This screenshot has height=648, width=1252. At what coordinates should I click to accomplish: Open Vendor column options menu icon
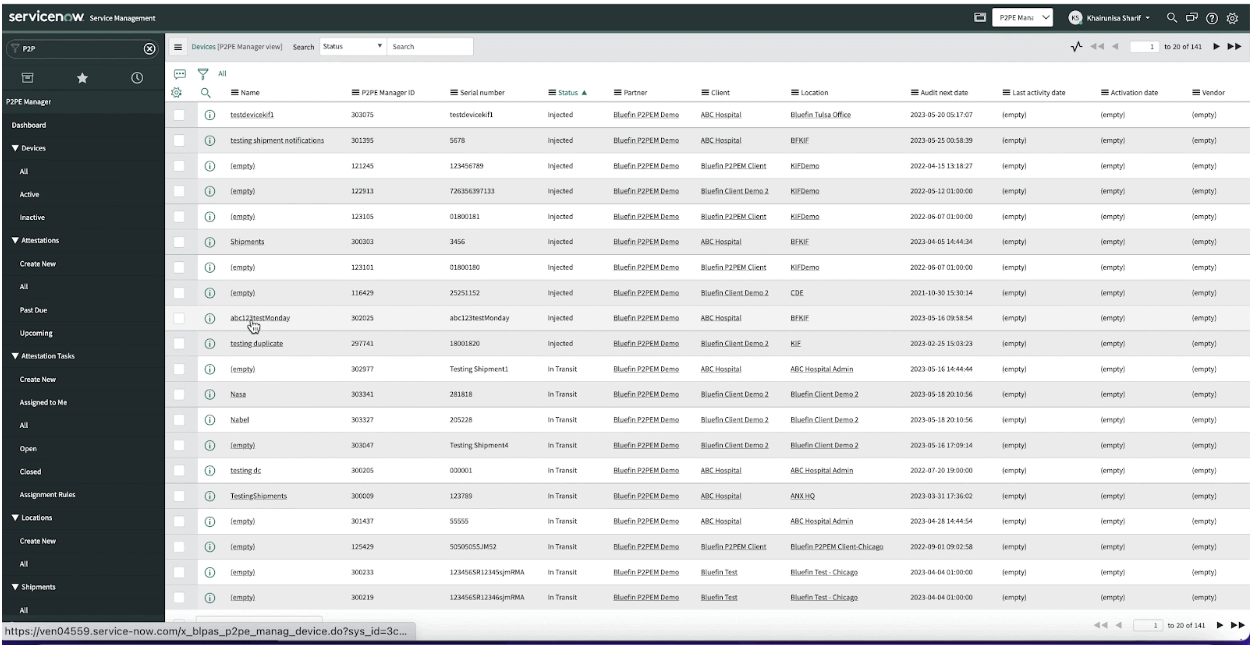pyautogui.click(x=1197, y=92)
